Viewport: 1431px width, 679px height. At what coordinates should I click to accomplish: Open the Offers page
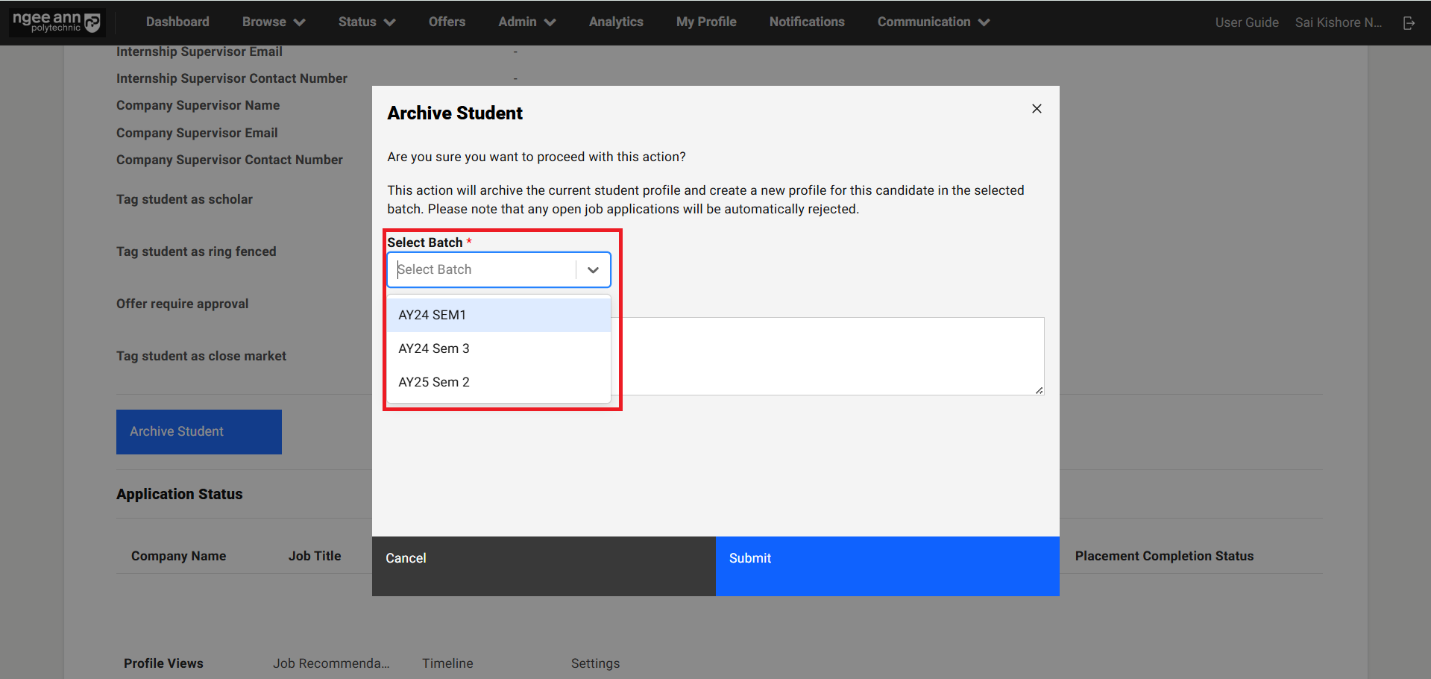[x=446, y=20]
